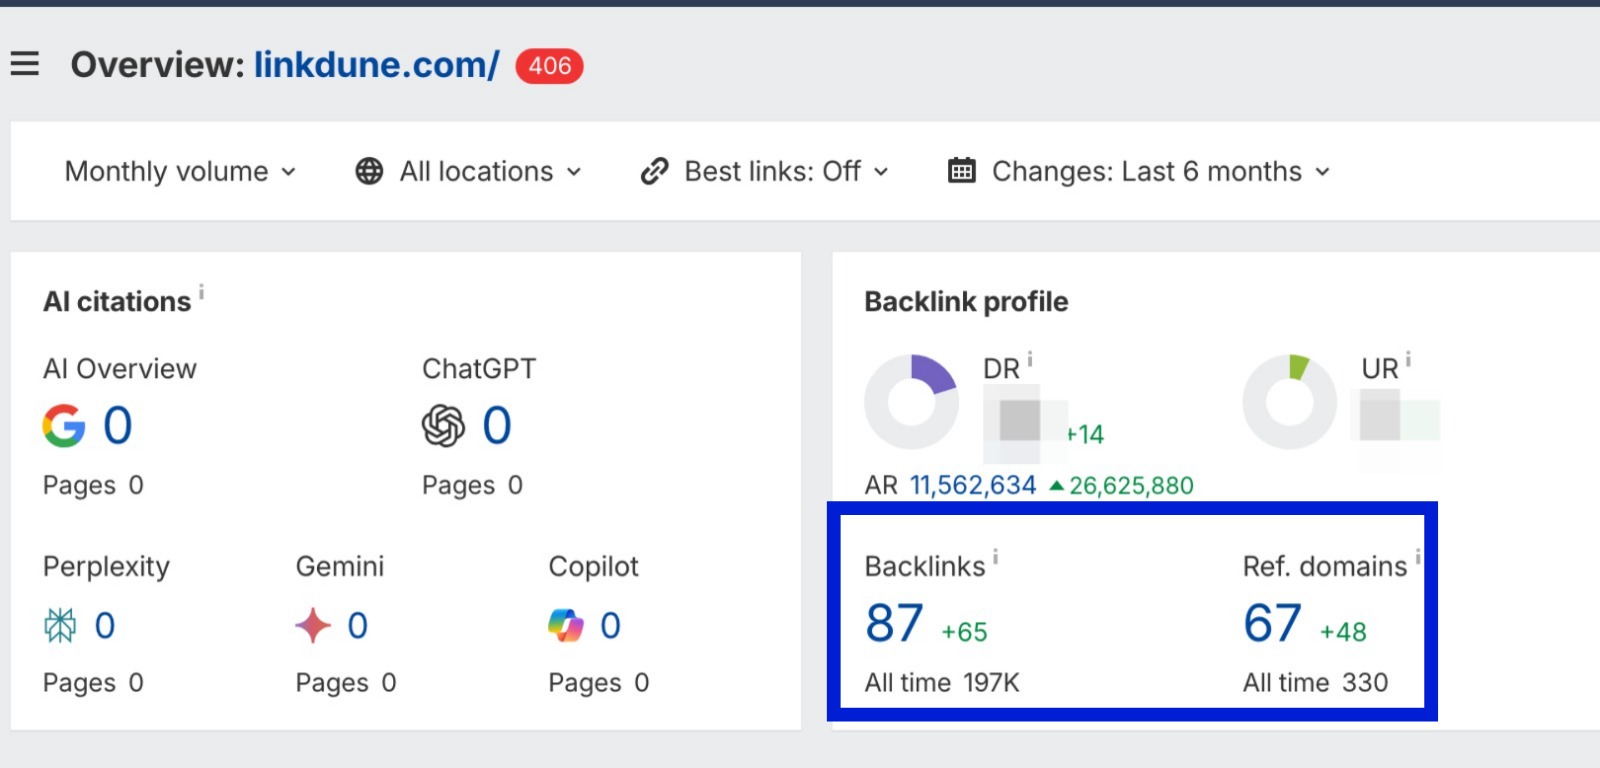Open the 67 referring domains count
1600x768 pixels.
pos(1272,624)
